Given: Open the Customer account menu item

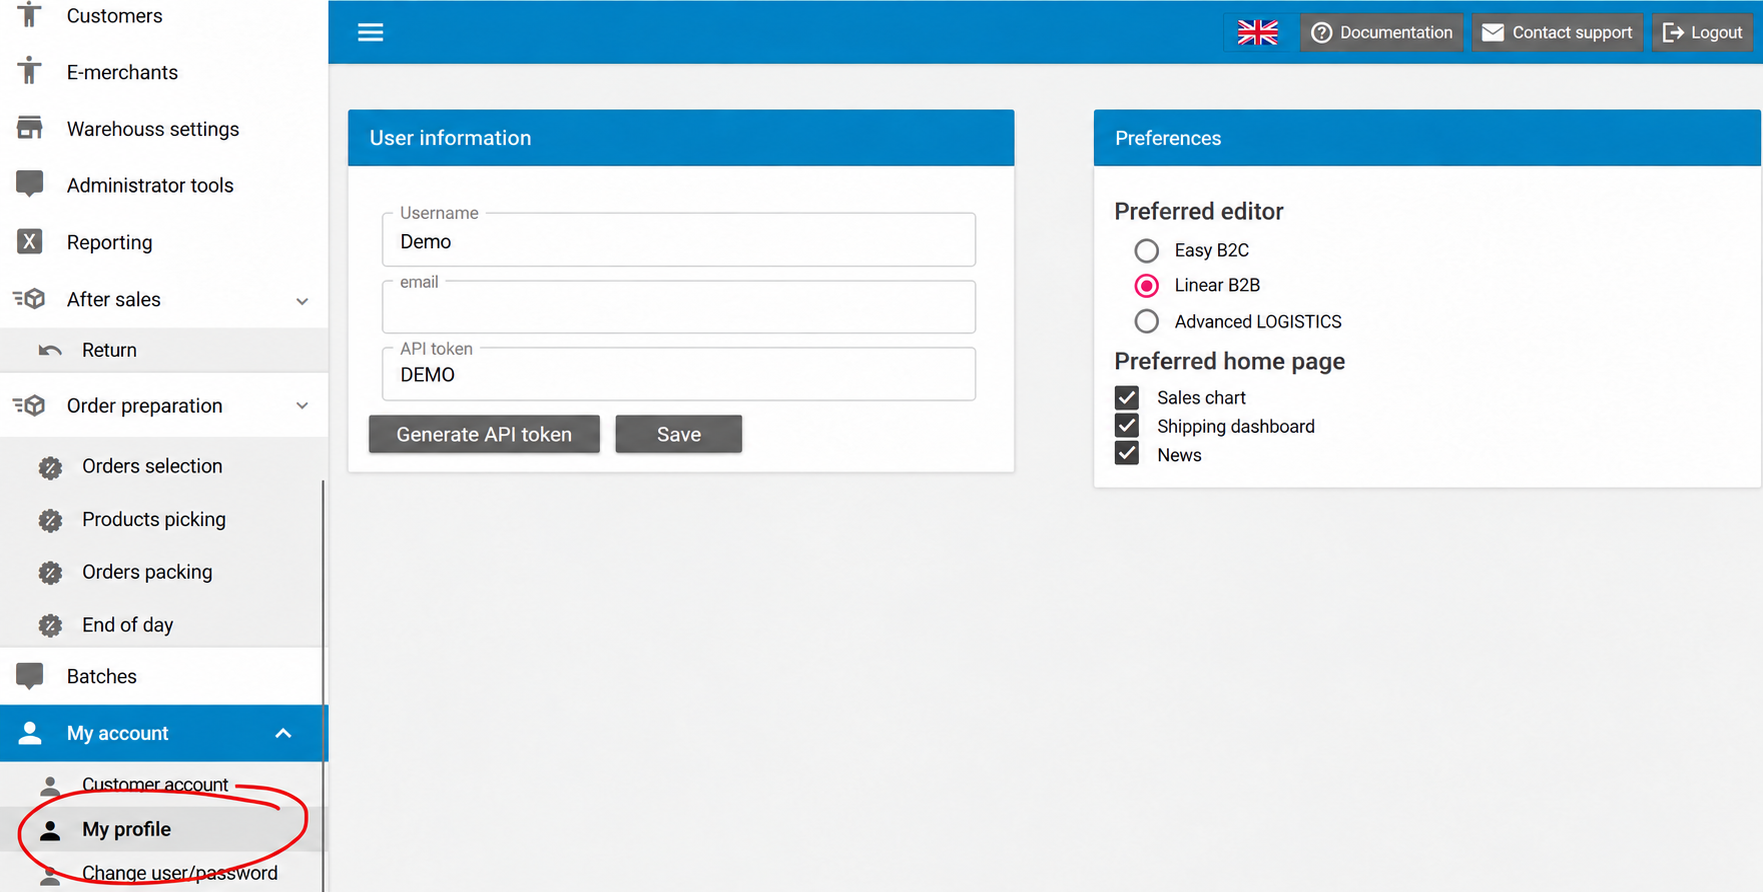Looking at the screenshot, I should 163,784.
